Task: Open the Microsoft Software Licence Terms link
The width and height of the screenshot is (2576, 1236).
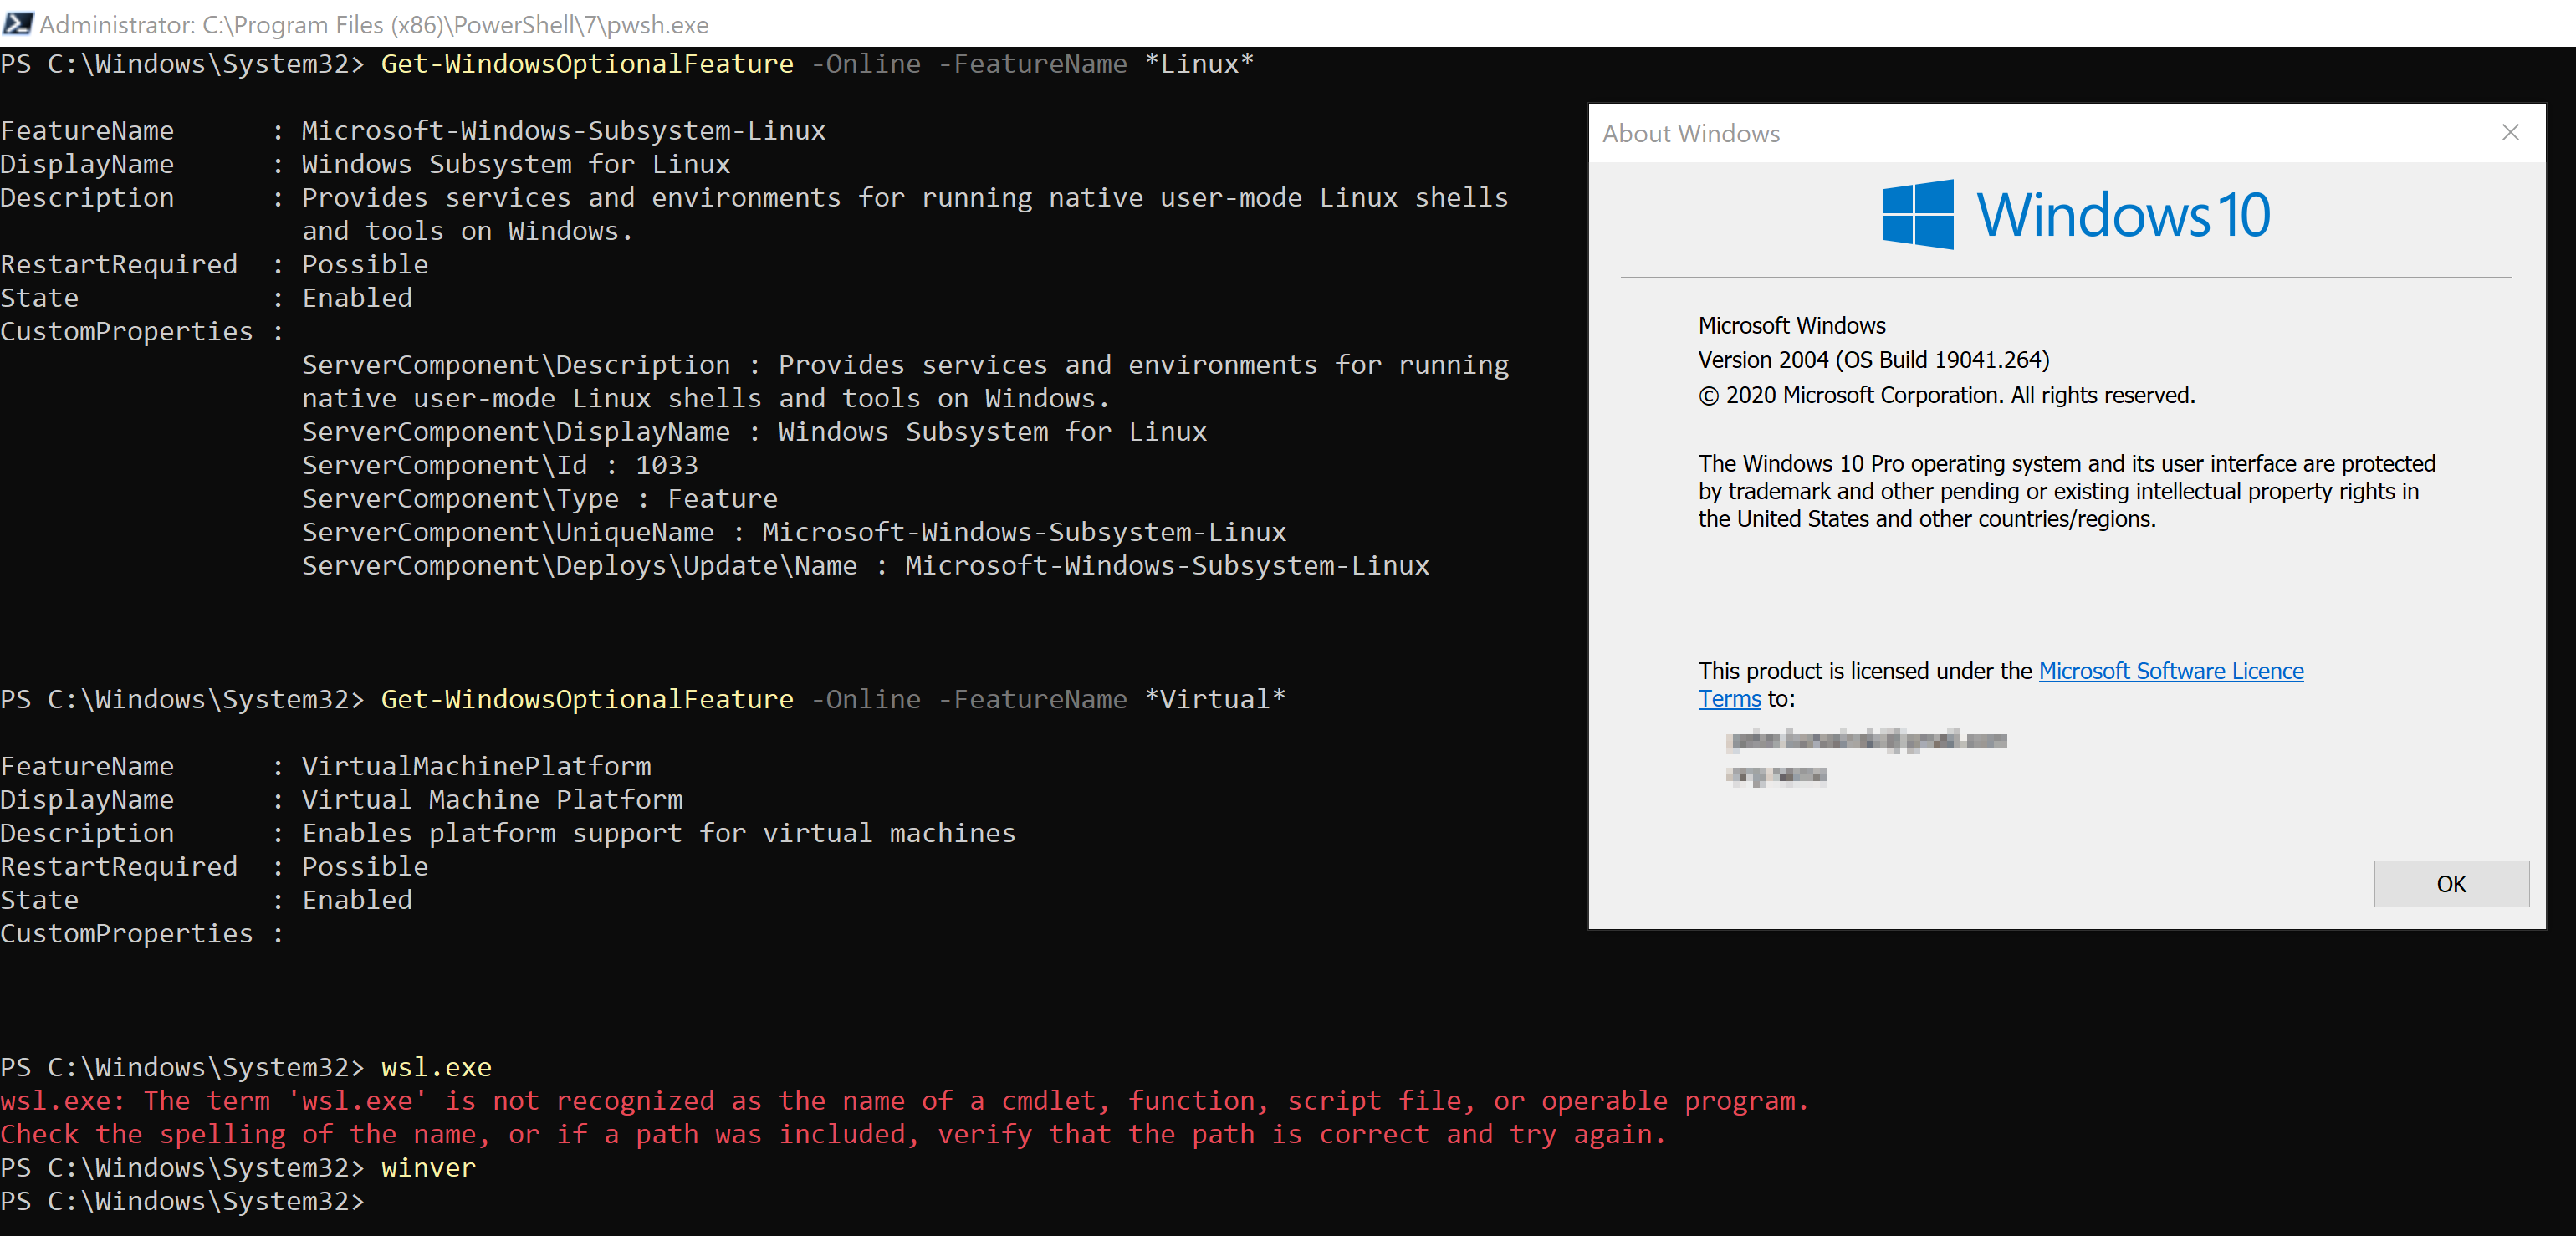Action: pos(2170,670)
